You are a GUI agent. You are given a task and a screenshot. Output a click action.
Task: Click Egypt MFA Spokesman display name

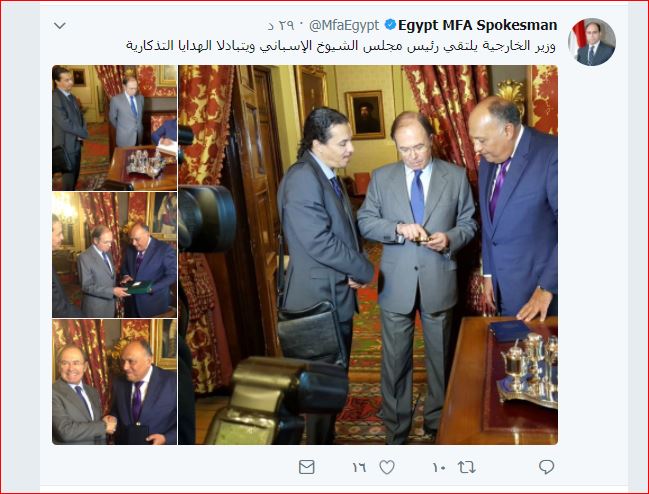point(478,25)
